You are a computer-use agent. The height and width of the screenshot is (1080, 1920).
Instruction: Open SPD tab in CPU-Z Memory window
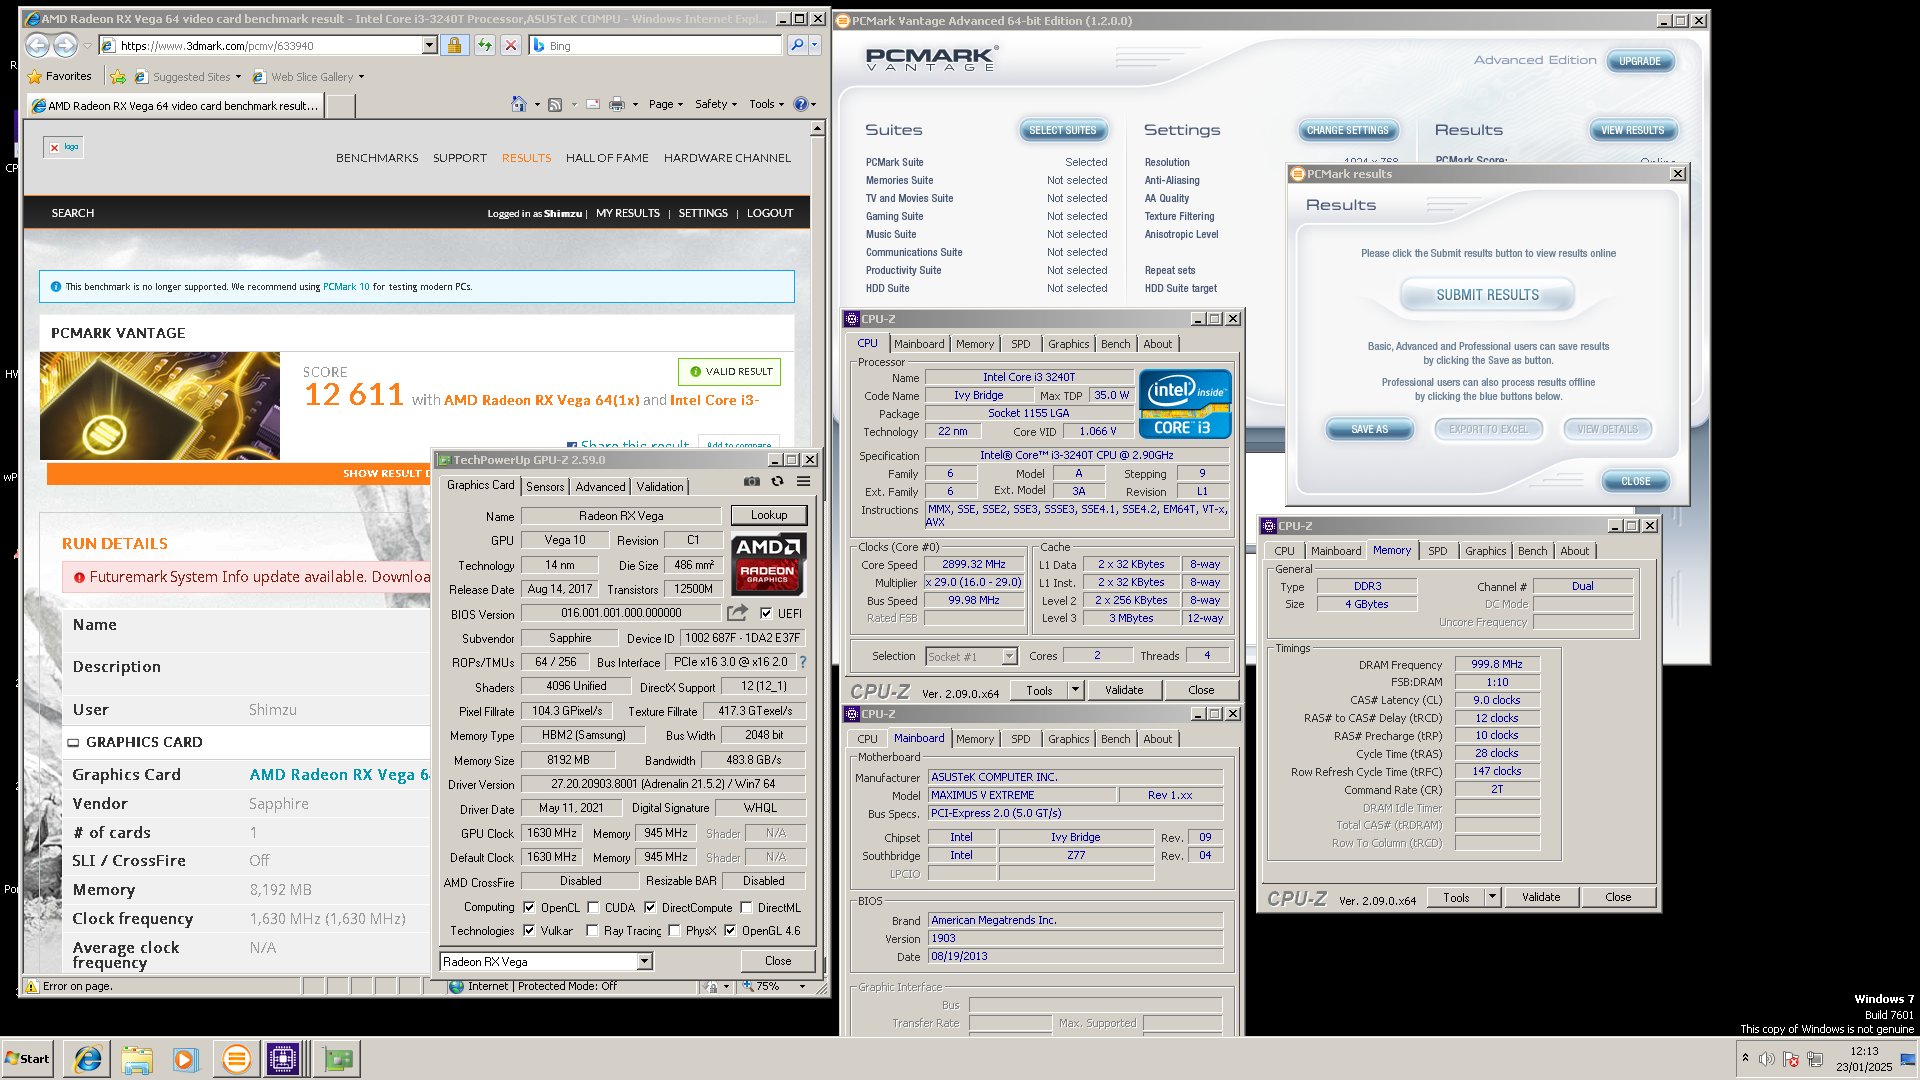click(x=1437, y=551)
